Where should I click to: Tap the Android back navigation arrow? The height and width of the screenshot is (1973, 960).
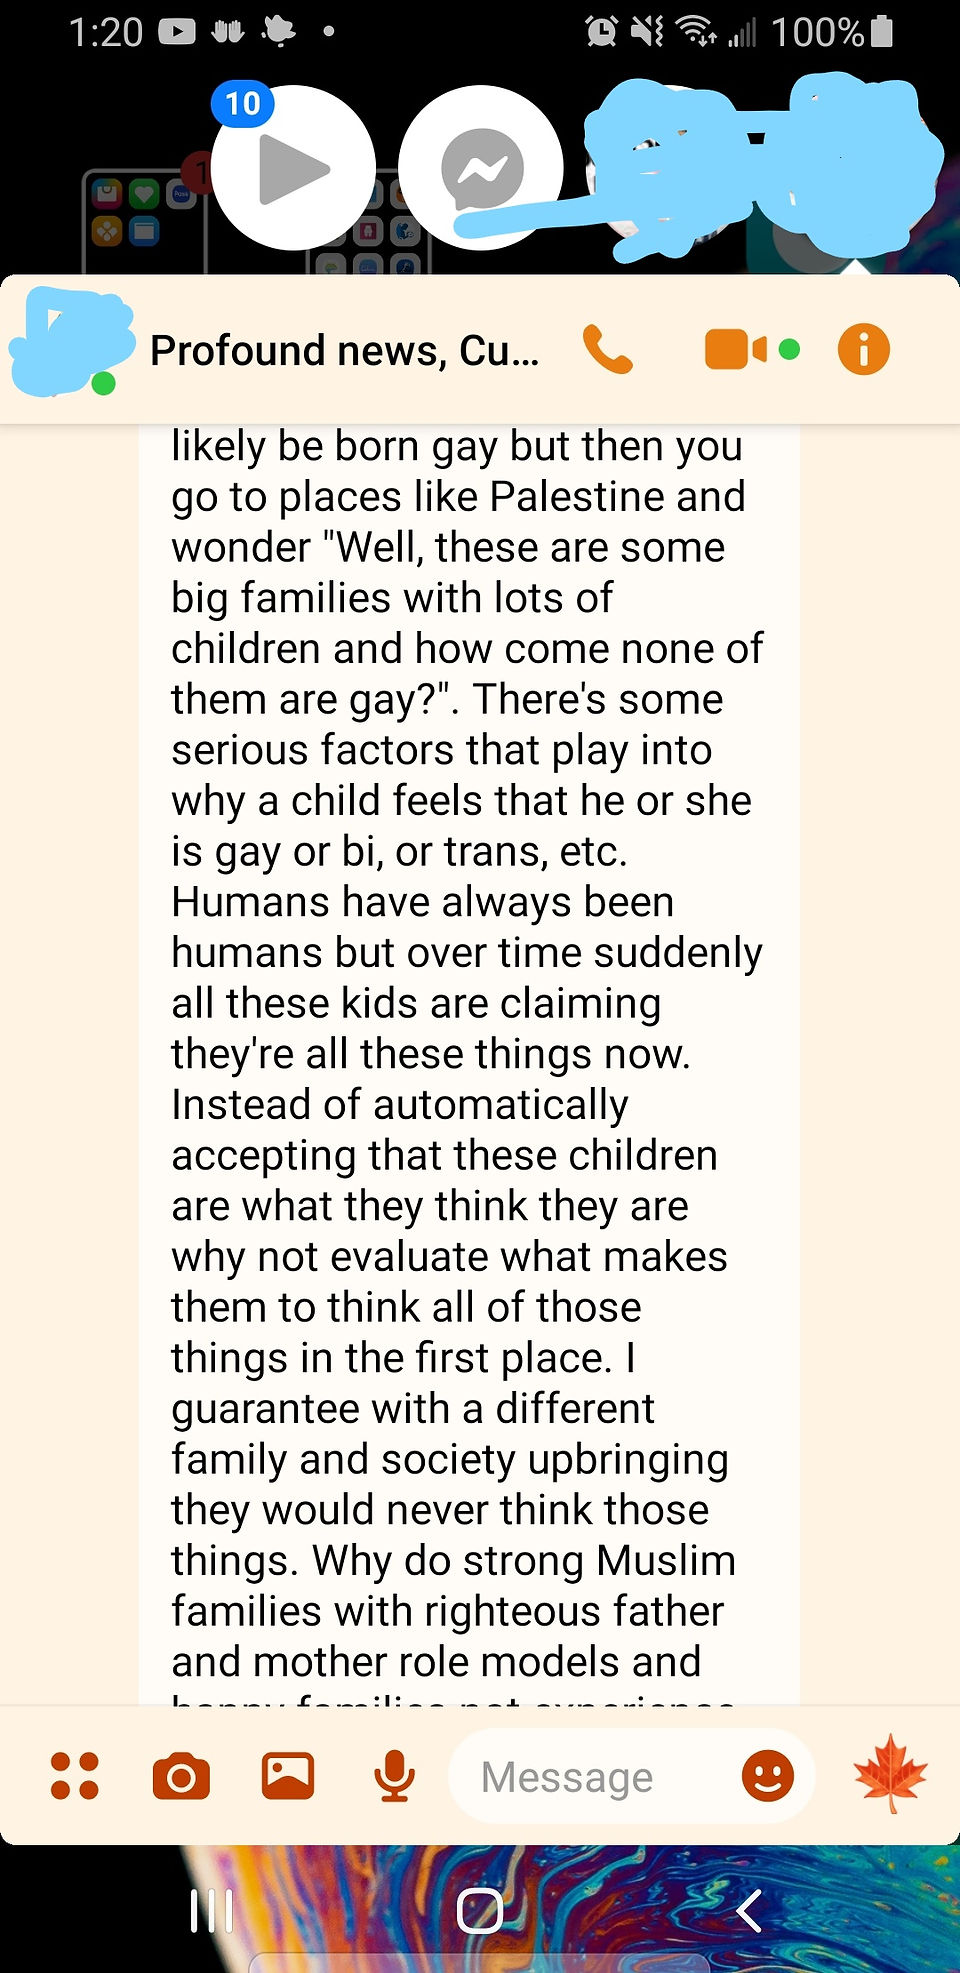pyautogui.click(x=749, y=1910)
